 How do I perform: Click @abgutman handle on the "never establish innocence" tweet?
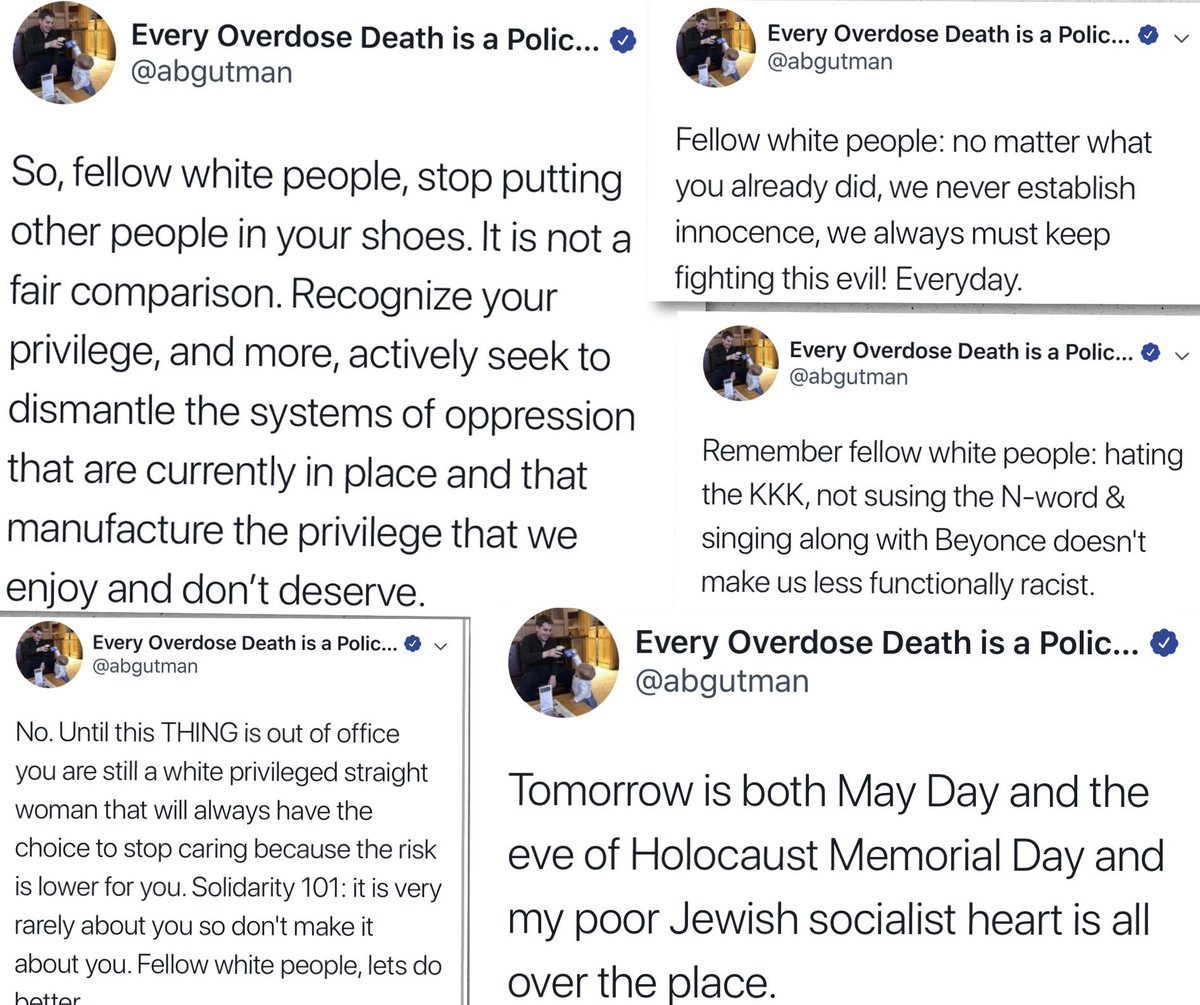[829, 60]
